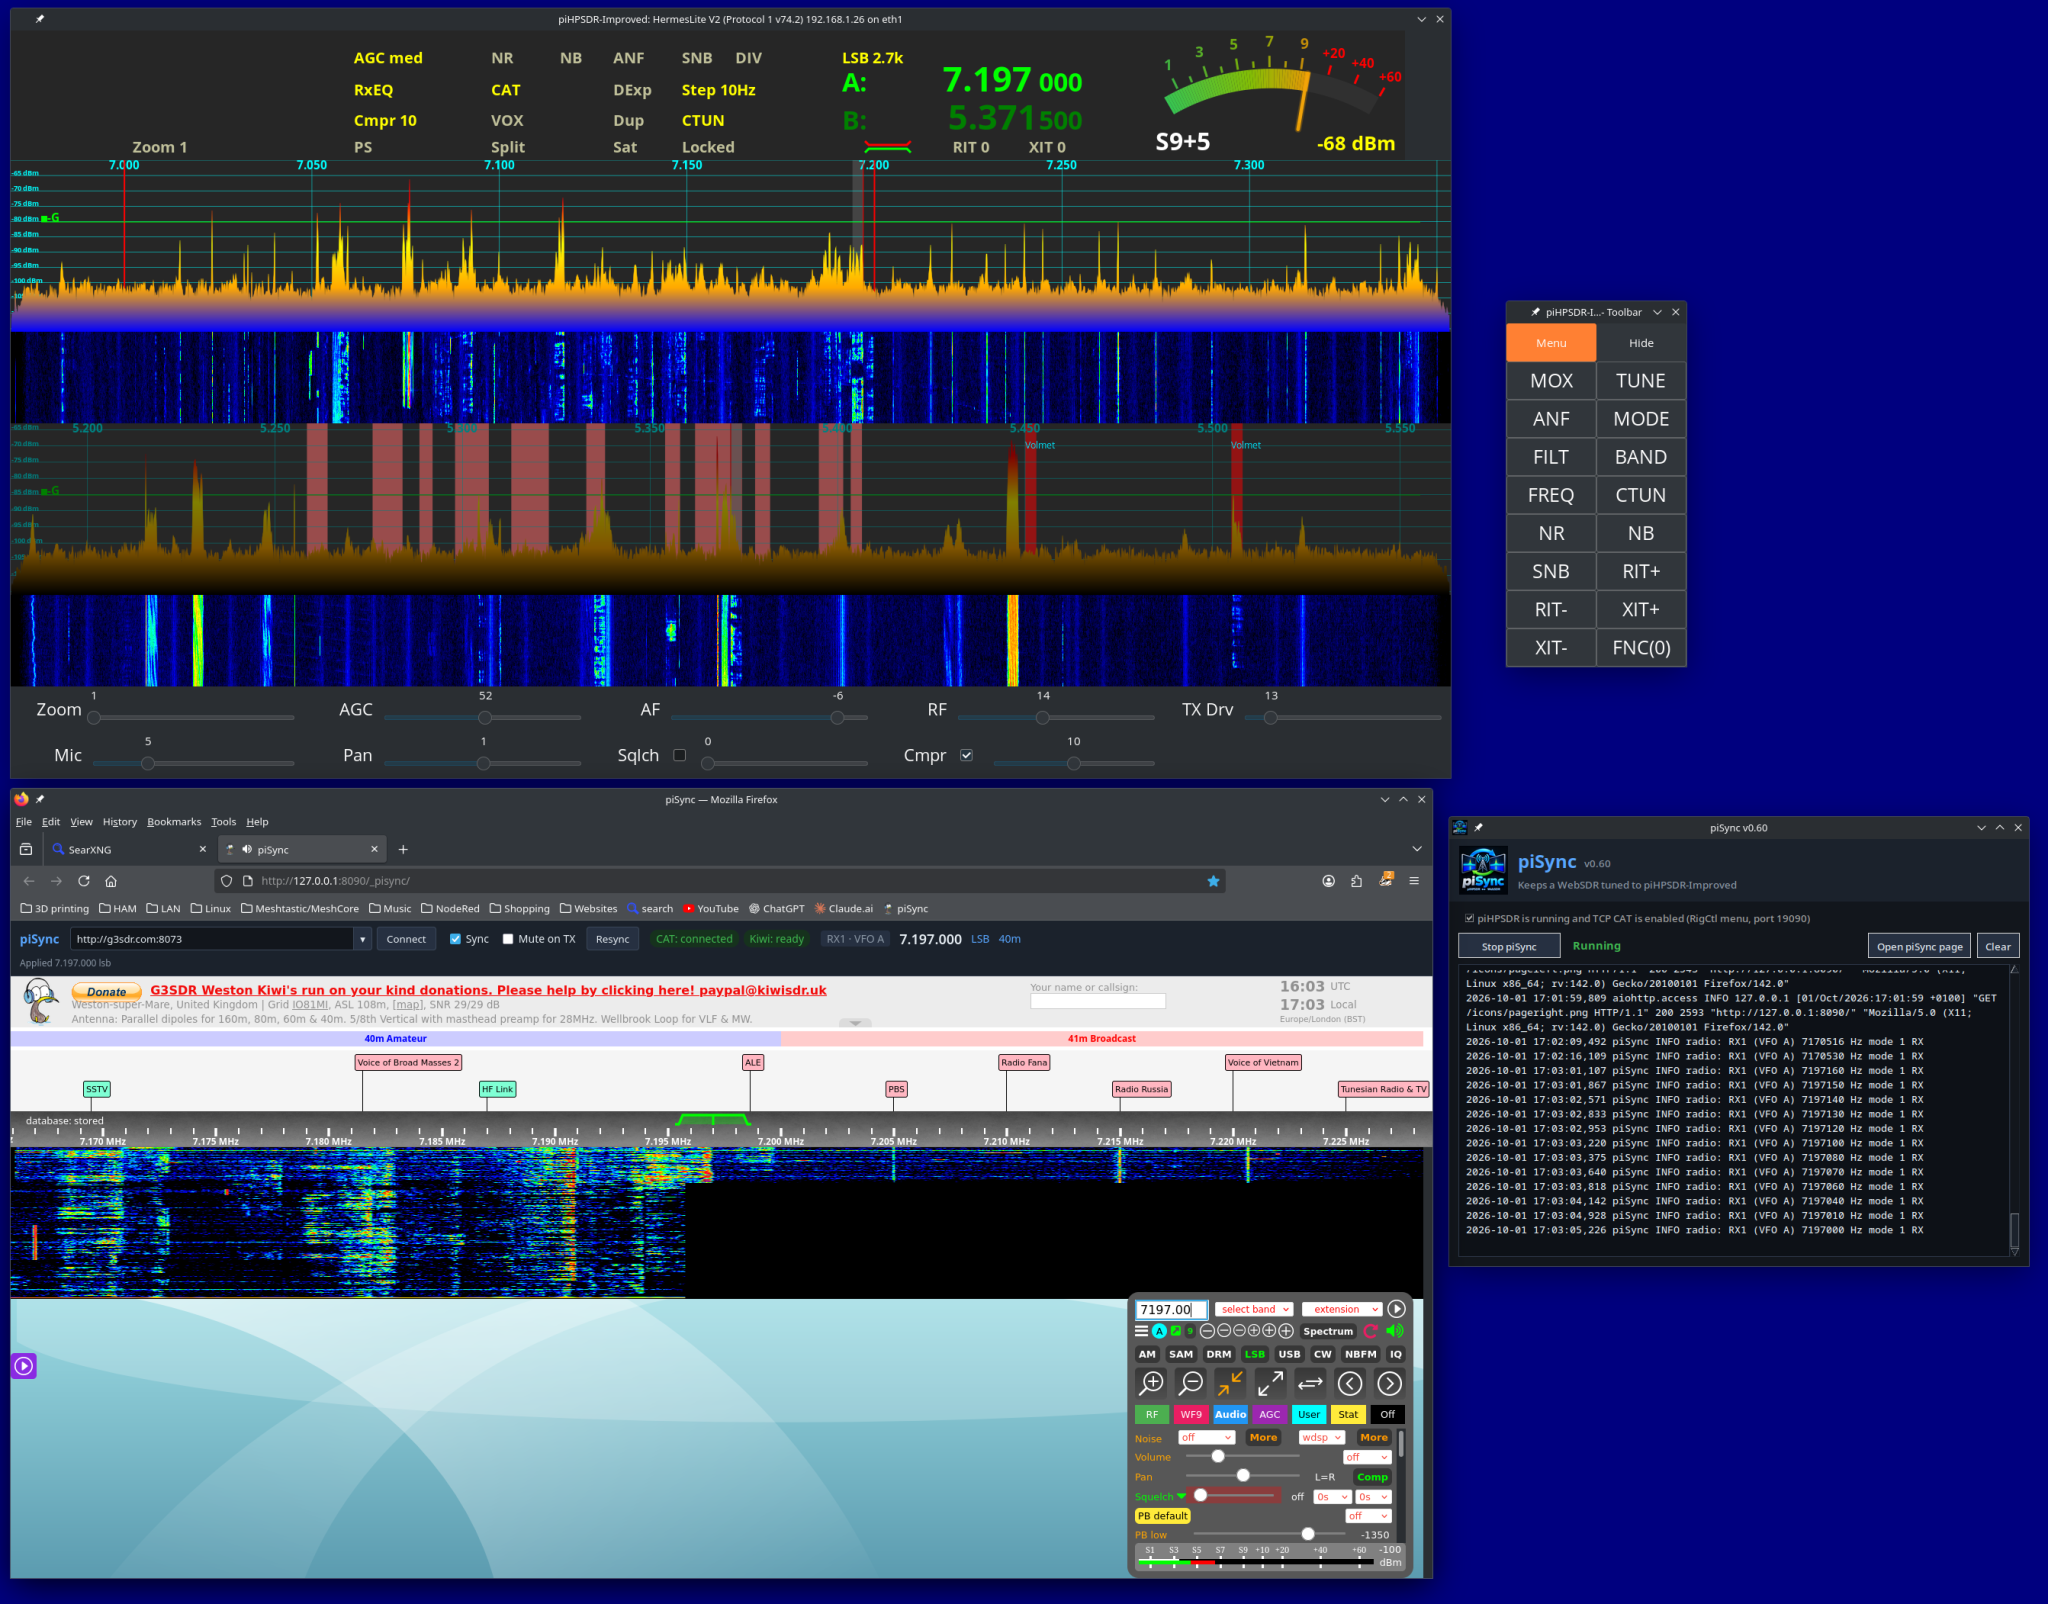The image size is (2048, 1604).
Task: Open the wdsp dropdown
Action: pyautogui.click(x=1321, y=1437)
